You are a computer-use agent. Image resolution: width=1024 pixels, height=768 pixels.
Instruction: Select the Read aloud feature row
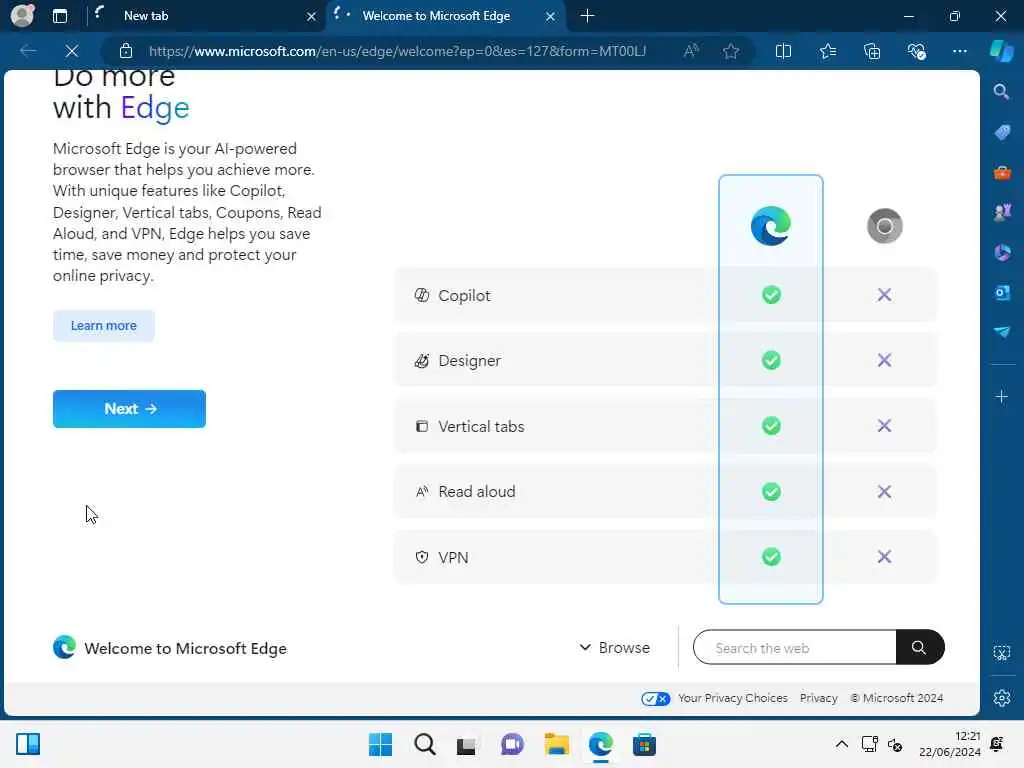[665, 491]
